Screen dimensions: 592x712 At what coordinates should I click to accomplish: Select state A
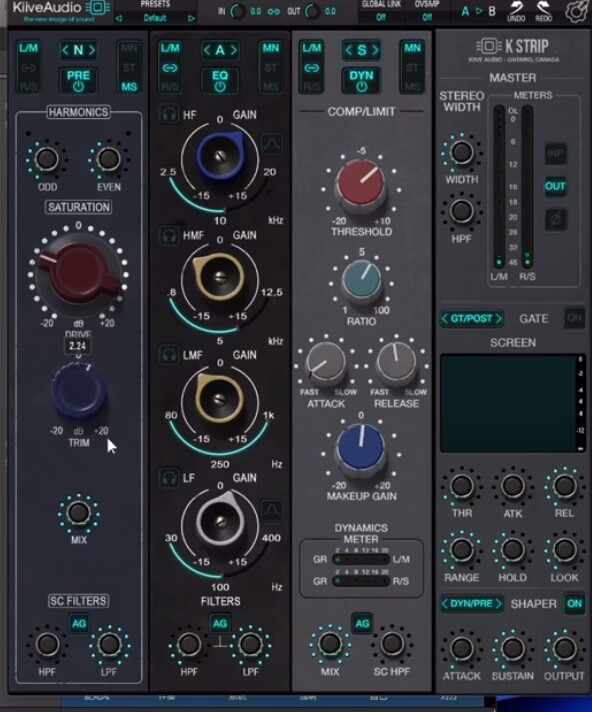pyautogui.click(x=465, y=11)
